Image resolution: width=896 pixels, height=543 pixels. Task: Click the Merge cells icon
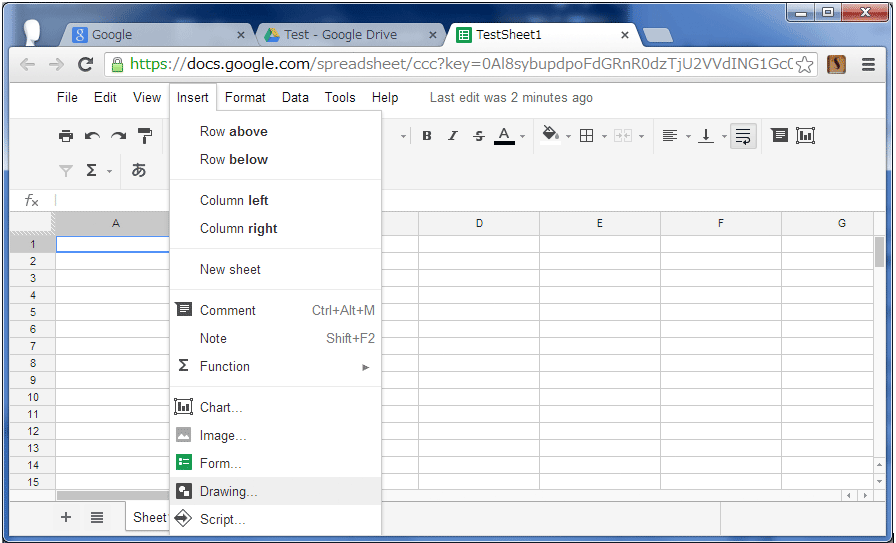[x=623, y=136]
